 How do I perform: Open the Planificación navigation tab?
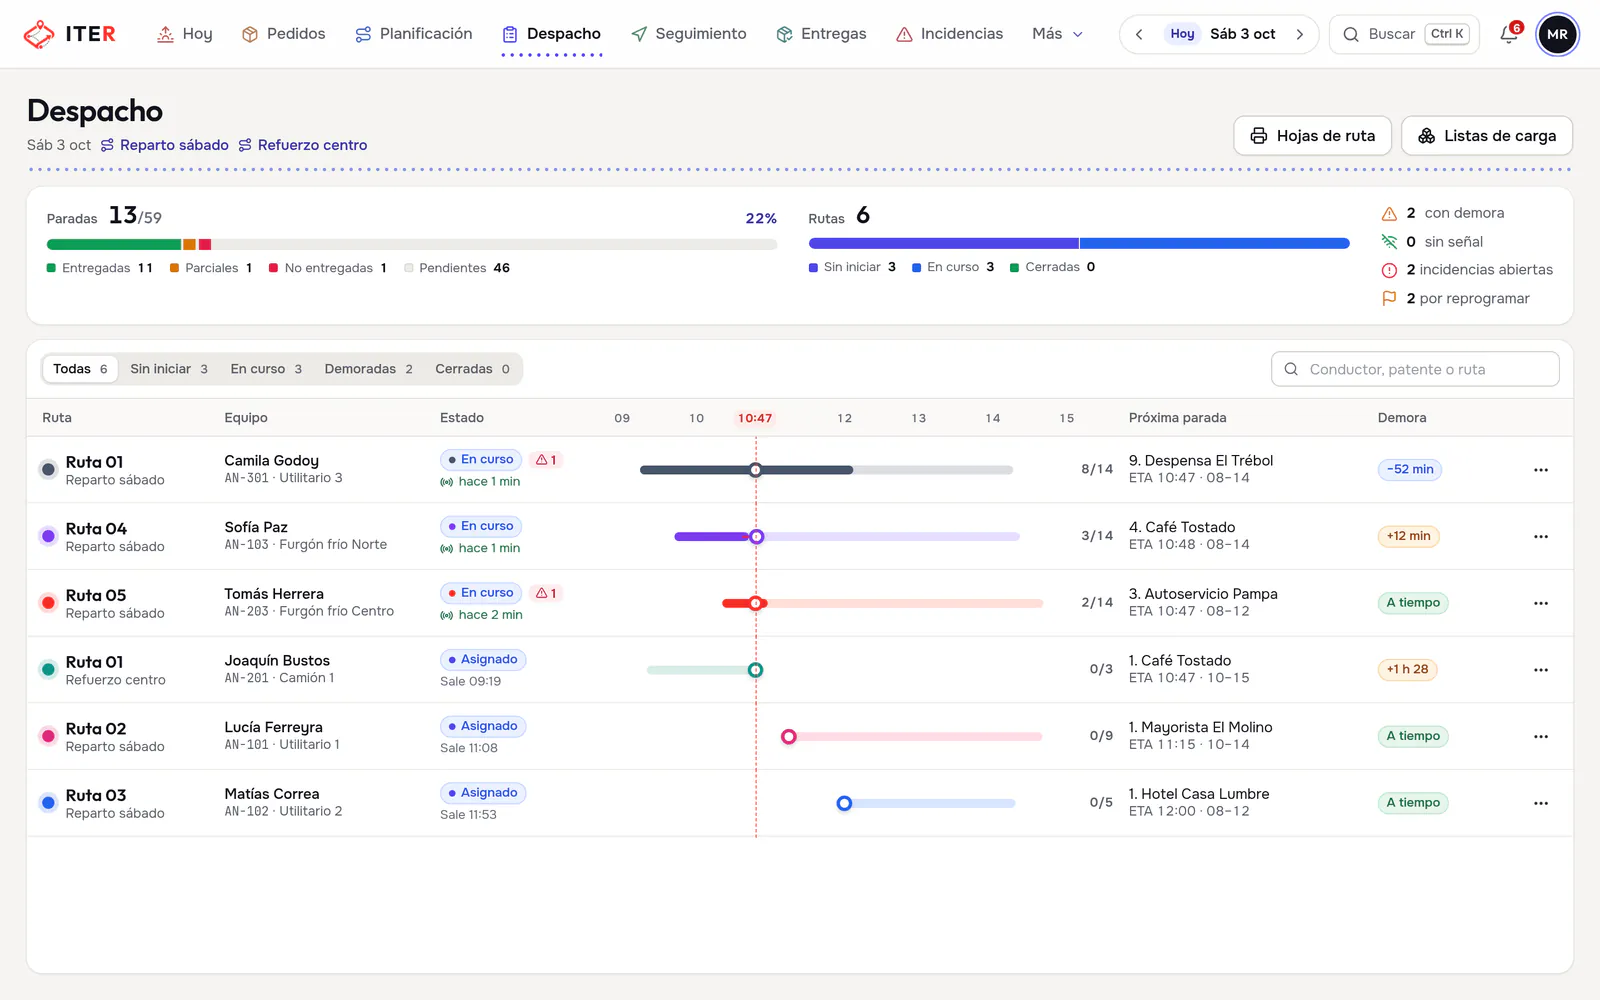coord(414,34)
